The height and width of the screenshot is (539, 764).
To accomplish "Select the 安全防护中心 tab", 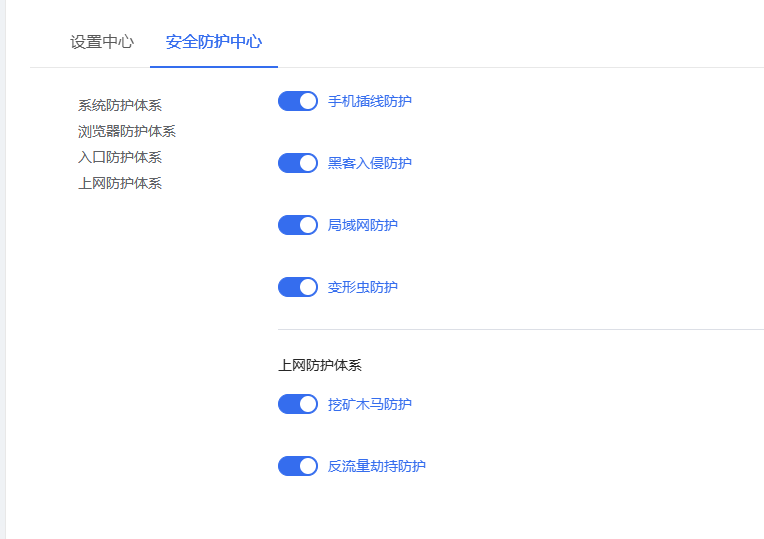I will coord(214,42).
